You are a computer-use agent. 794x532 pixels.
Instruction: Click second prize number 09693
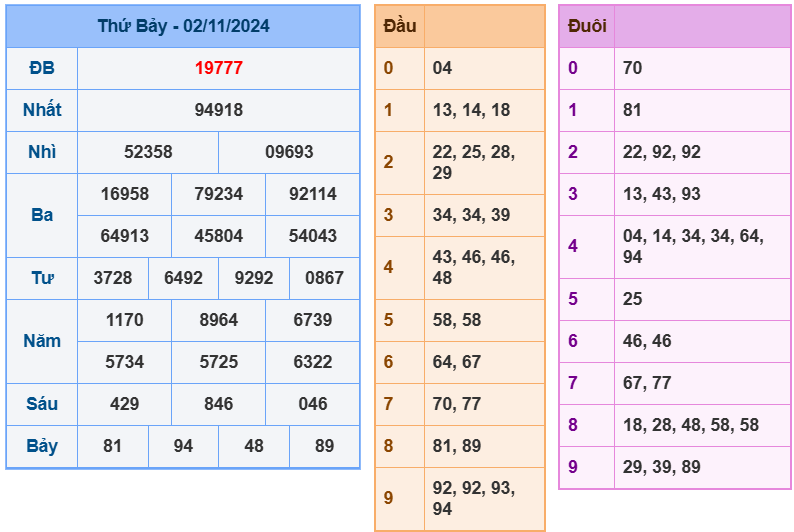(289, 152)
